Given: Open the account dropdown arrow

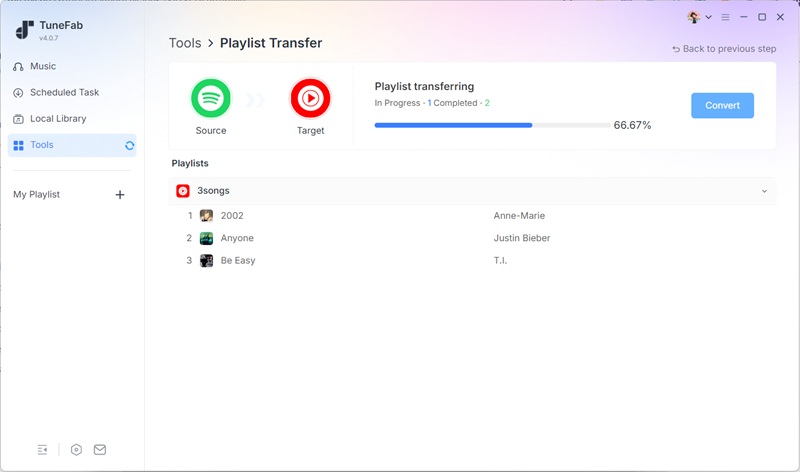Looking at the screenshot, I should click(x=708, y=17).
